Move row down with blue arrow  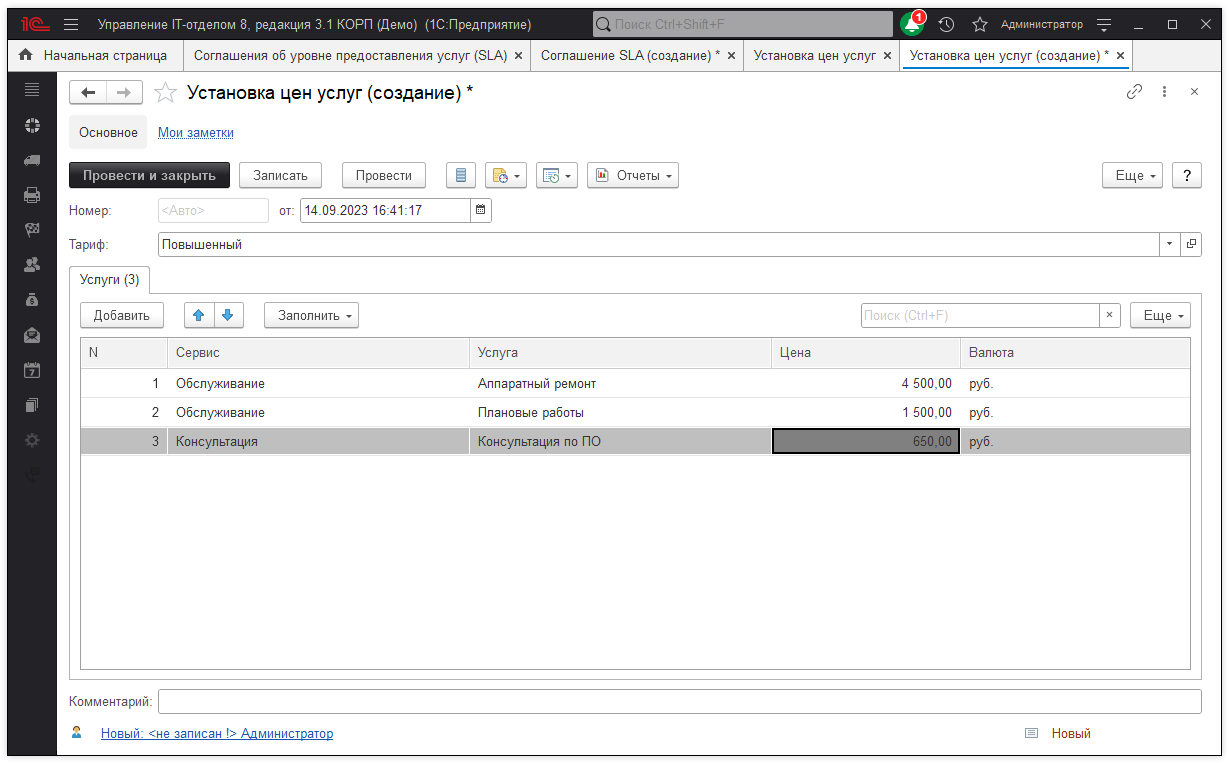point(228,315)
